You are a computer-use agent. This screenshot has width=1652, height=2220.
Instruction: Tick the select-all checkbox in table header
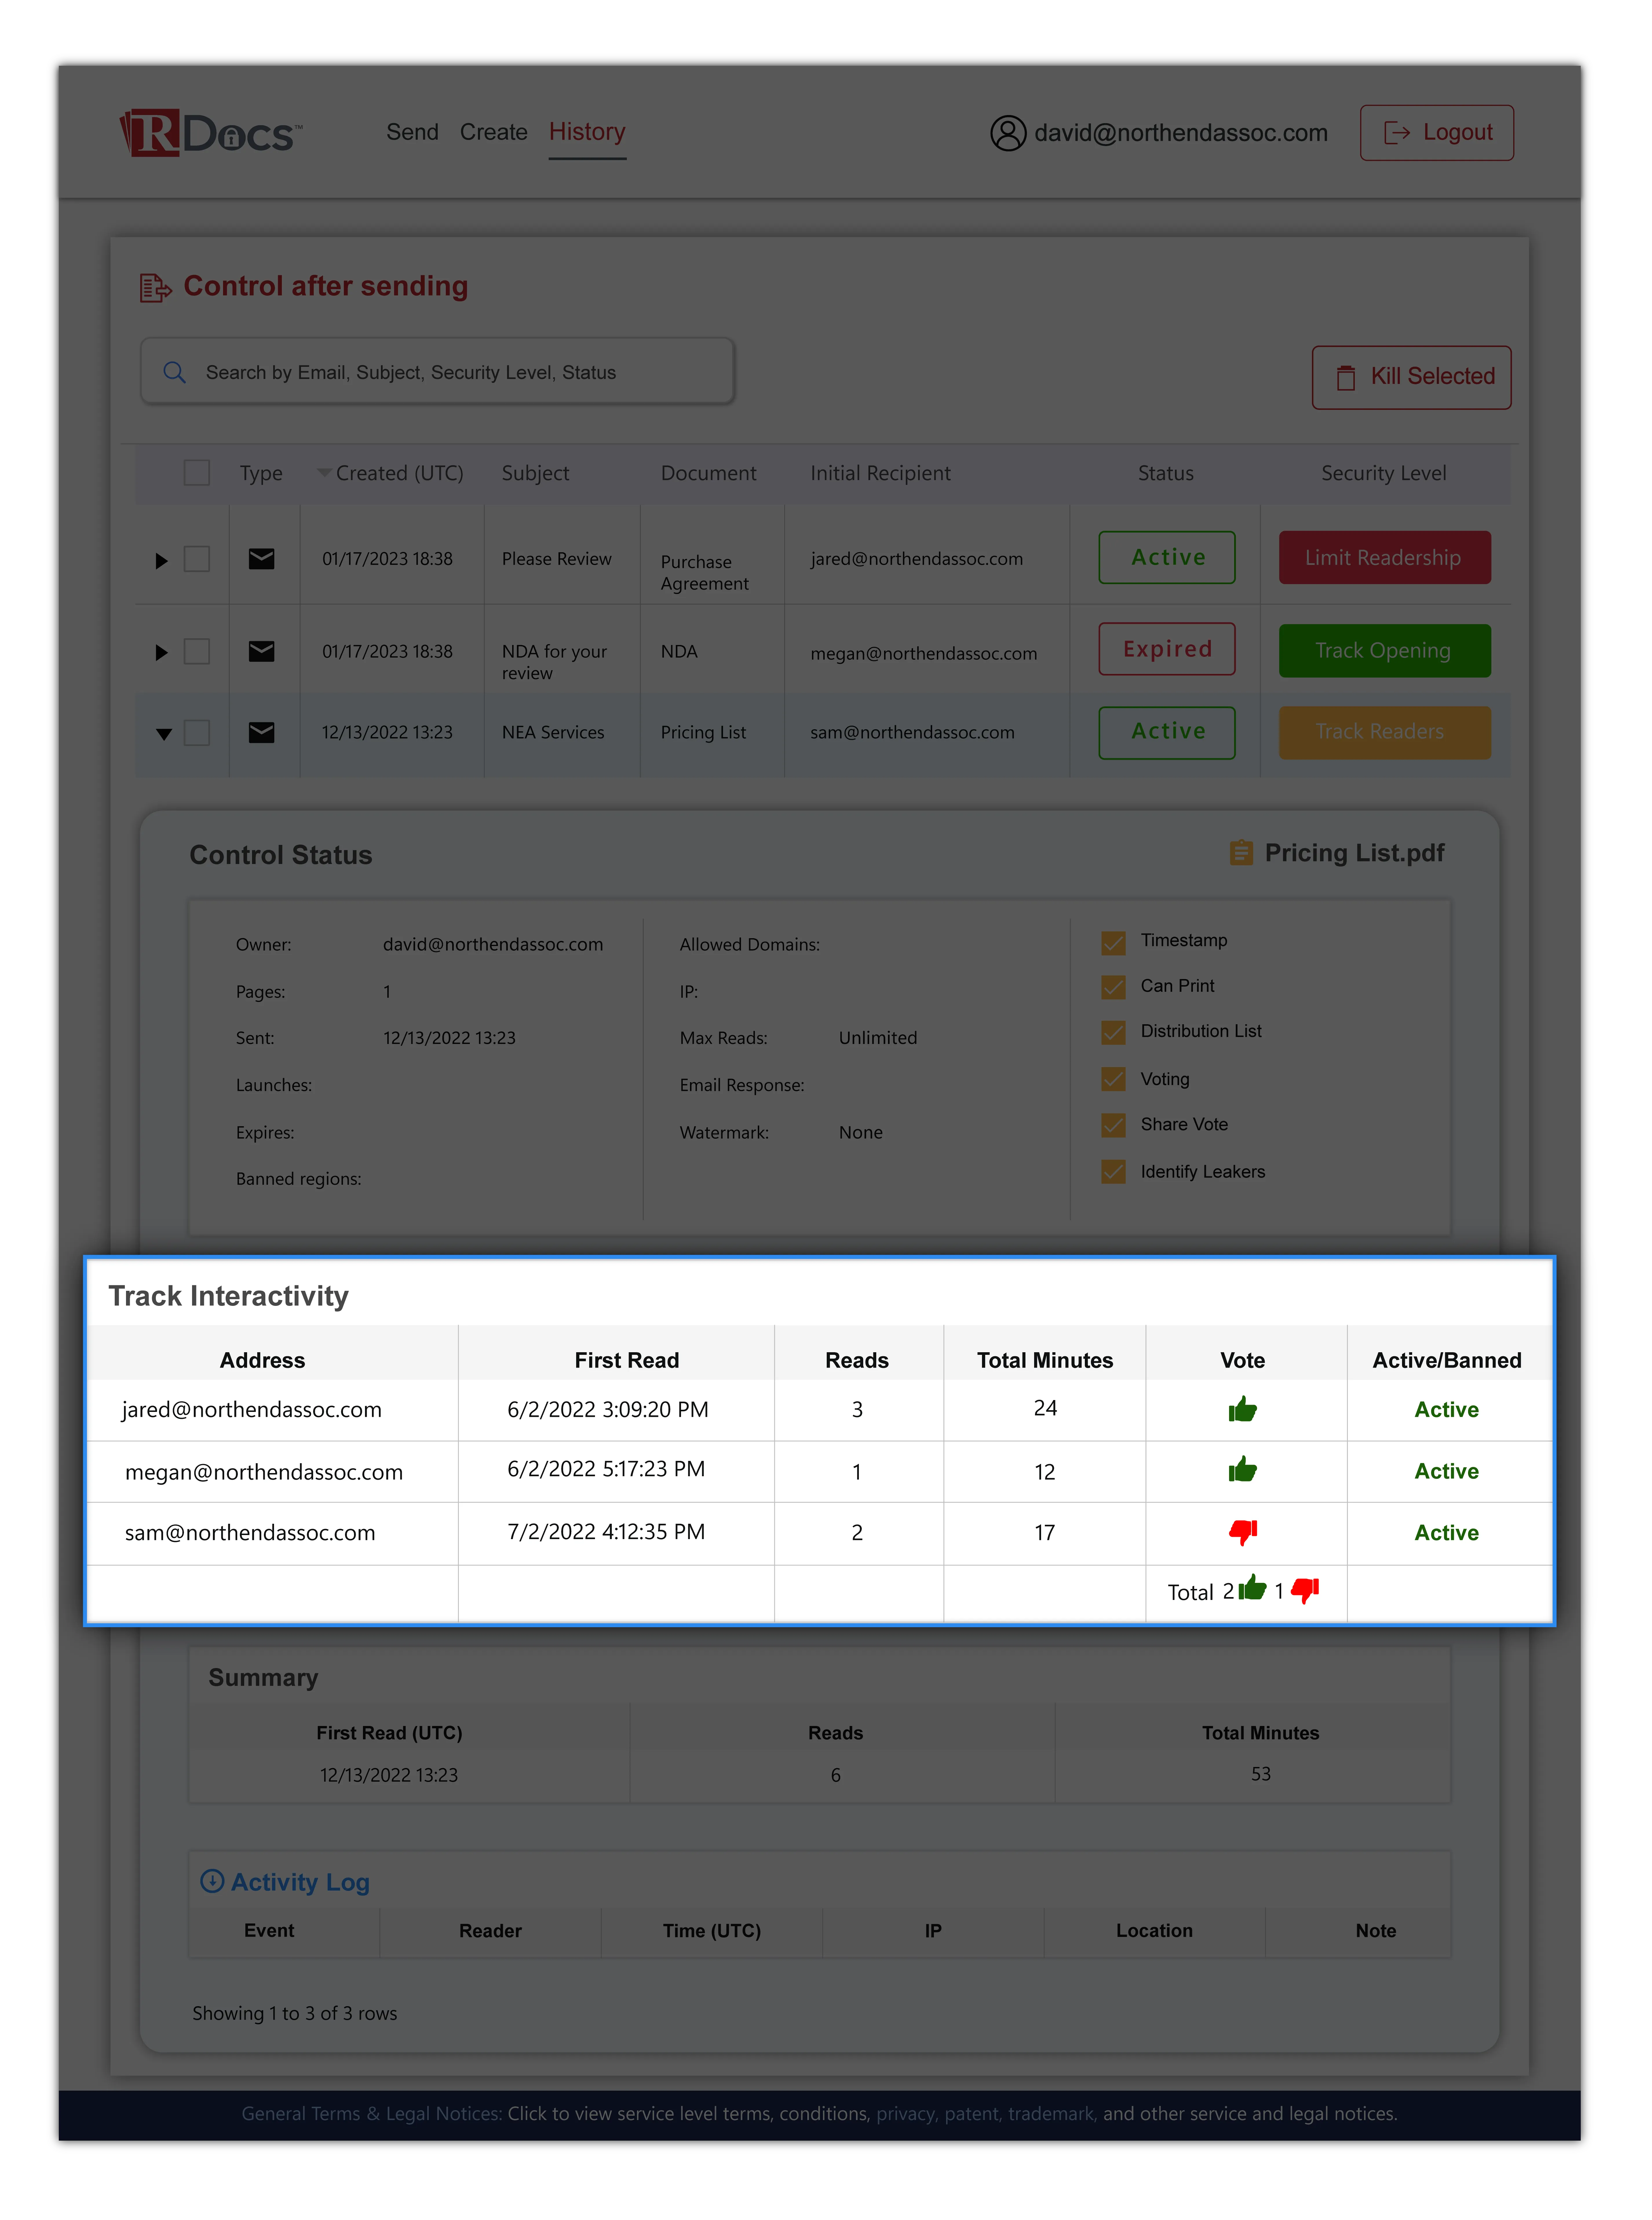pyautogui.click(x=197, y=473)
